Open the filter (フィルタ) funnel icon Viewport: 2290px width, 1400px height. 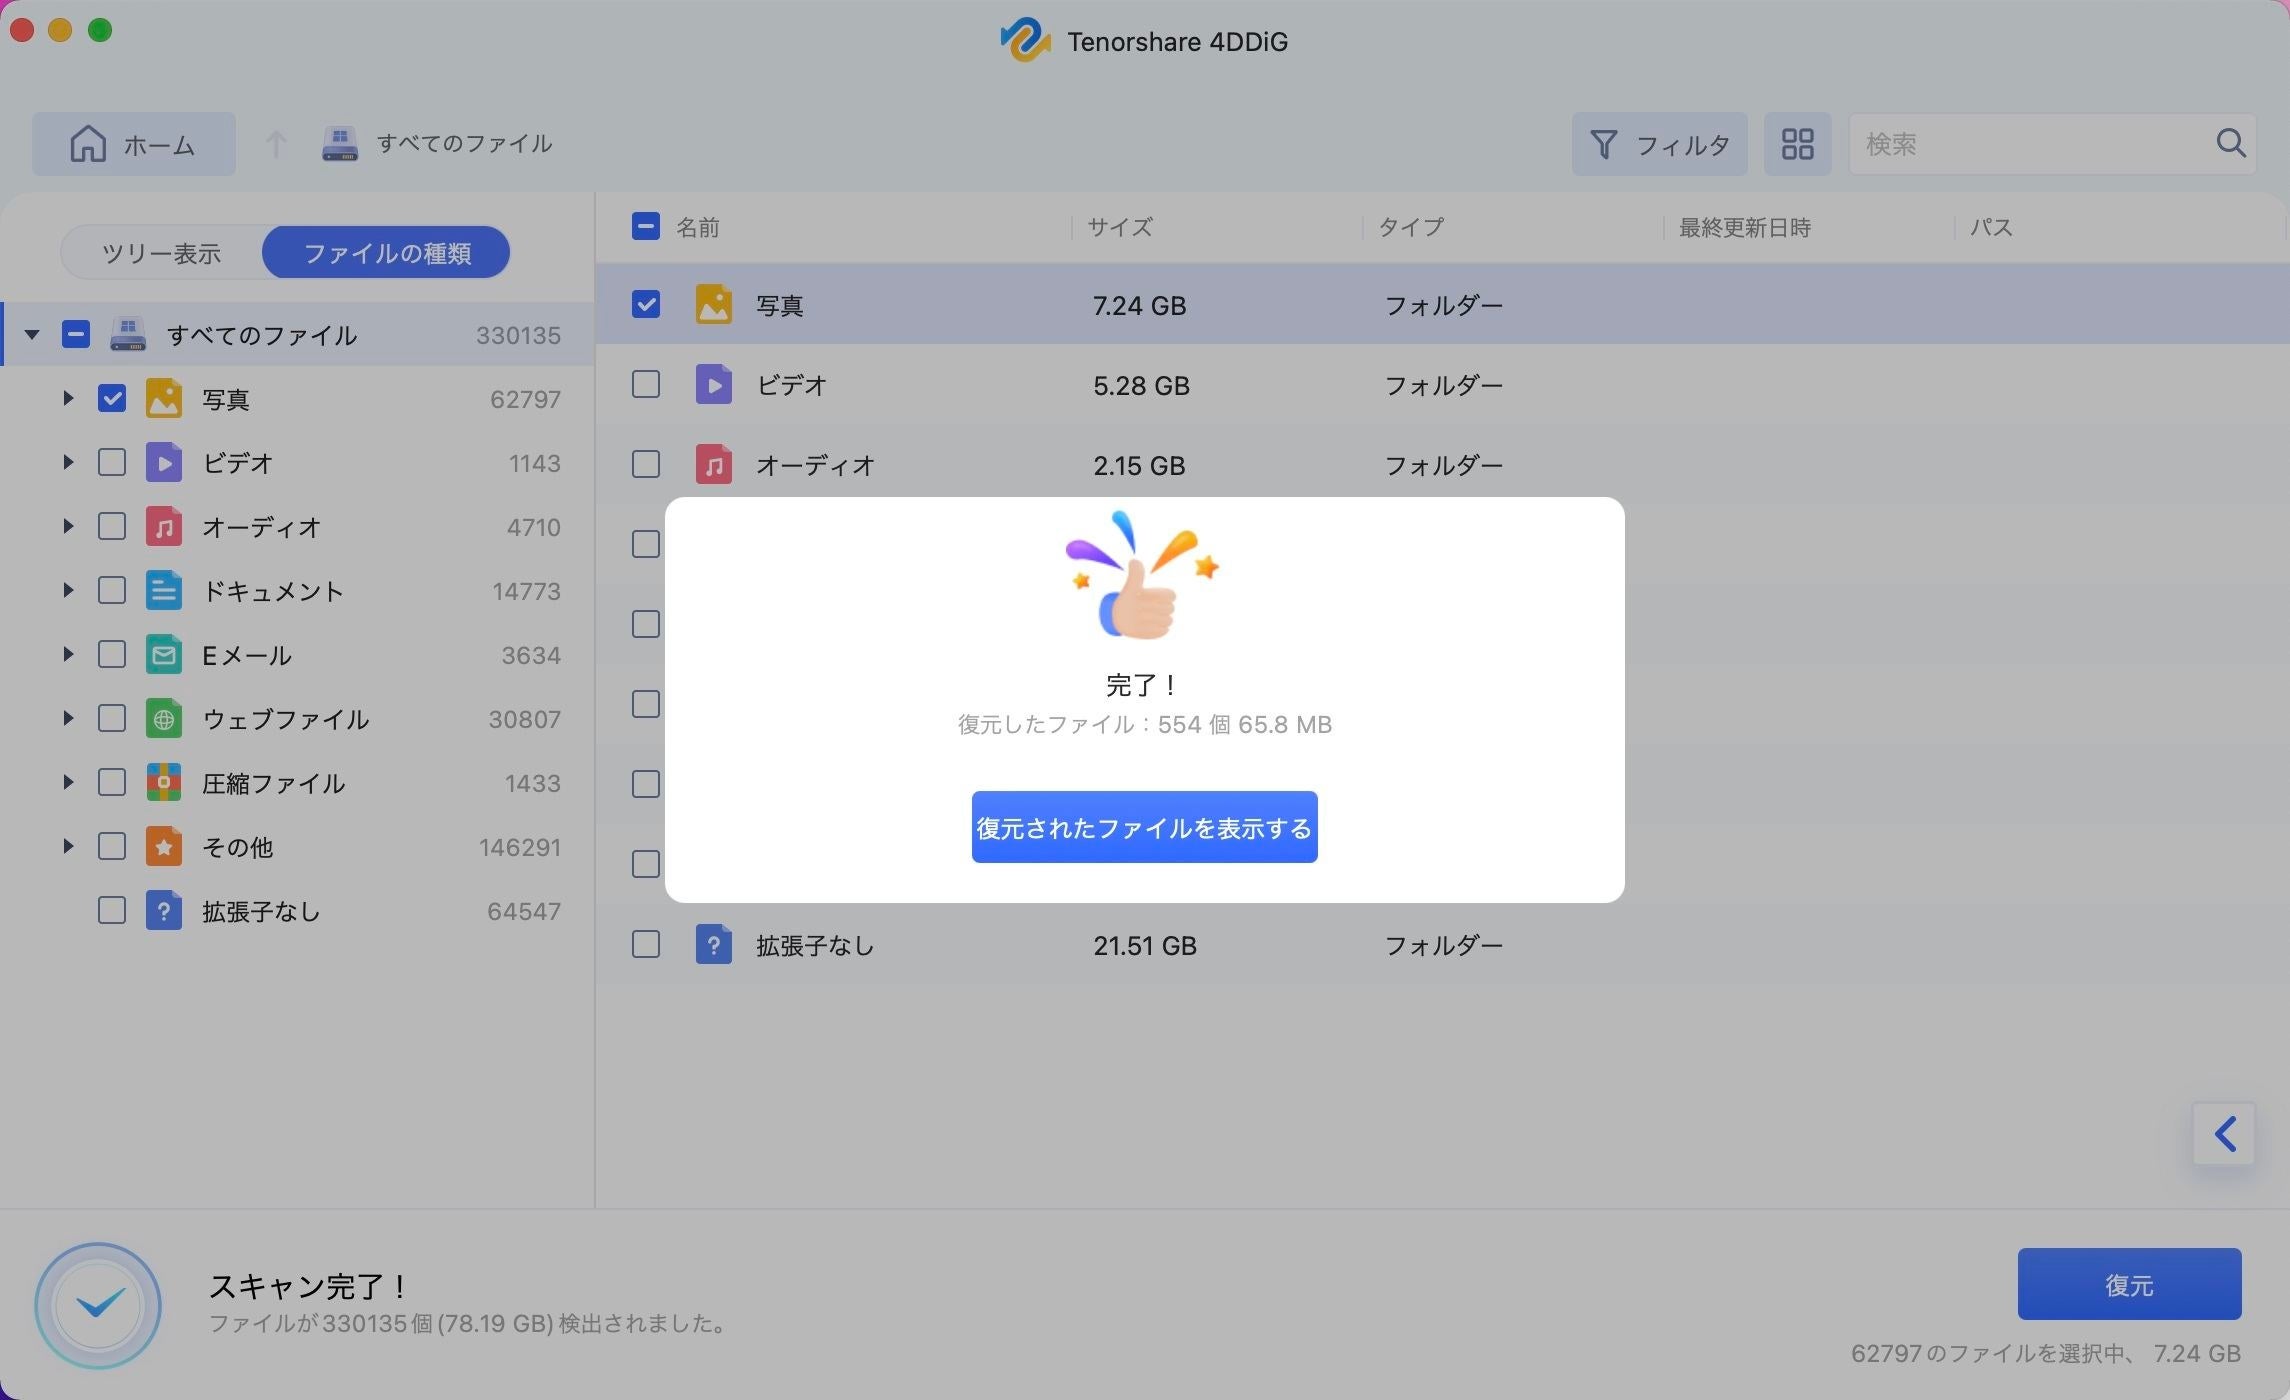click(1604, 144)
